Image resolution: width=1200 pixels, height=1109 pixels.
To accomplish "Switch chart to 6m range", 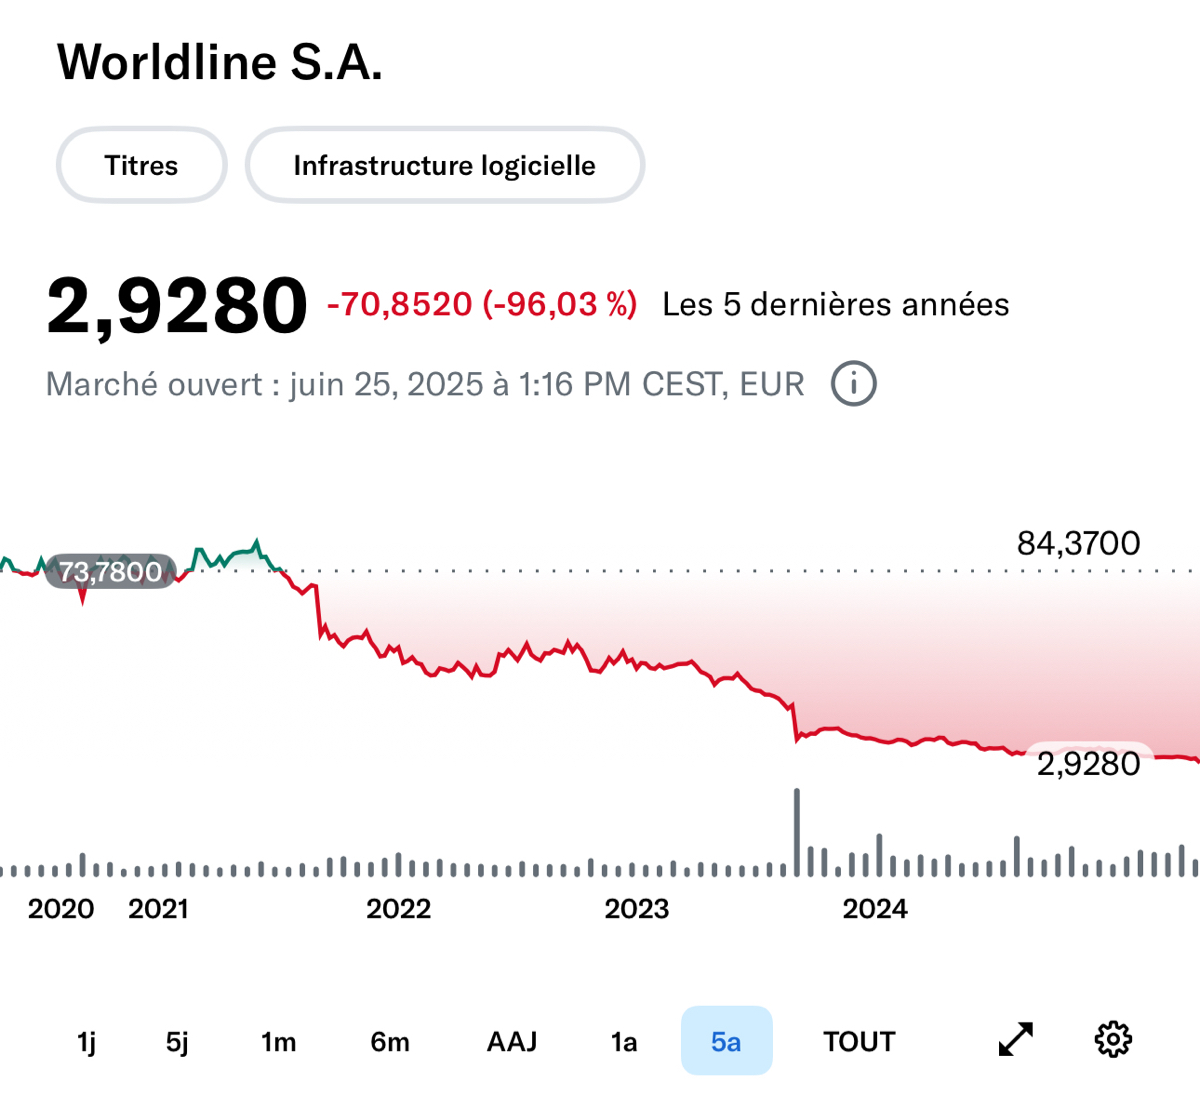I will [390, 1042].
